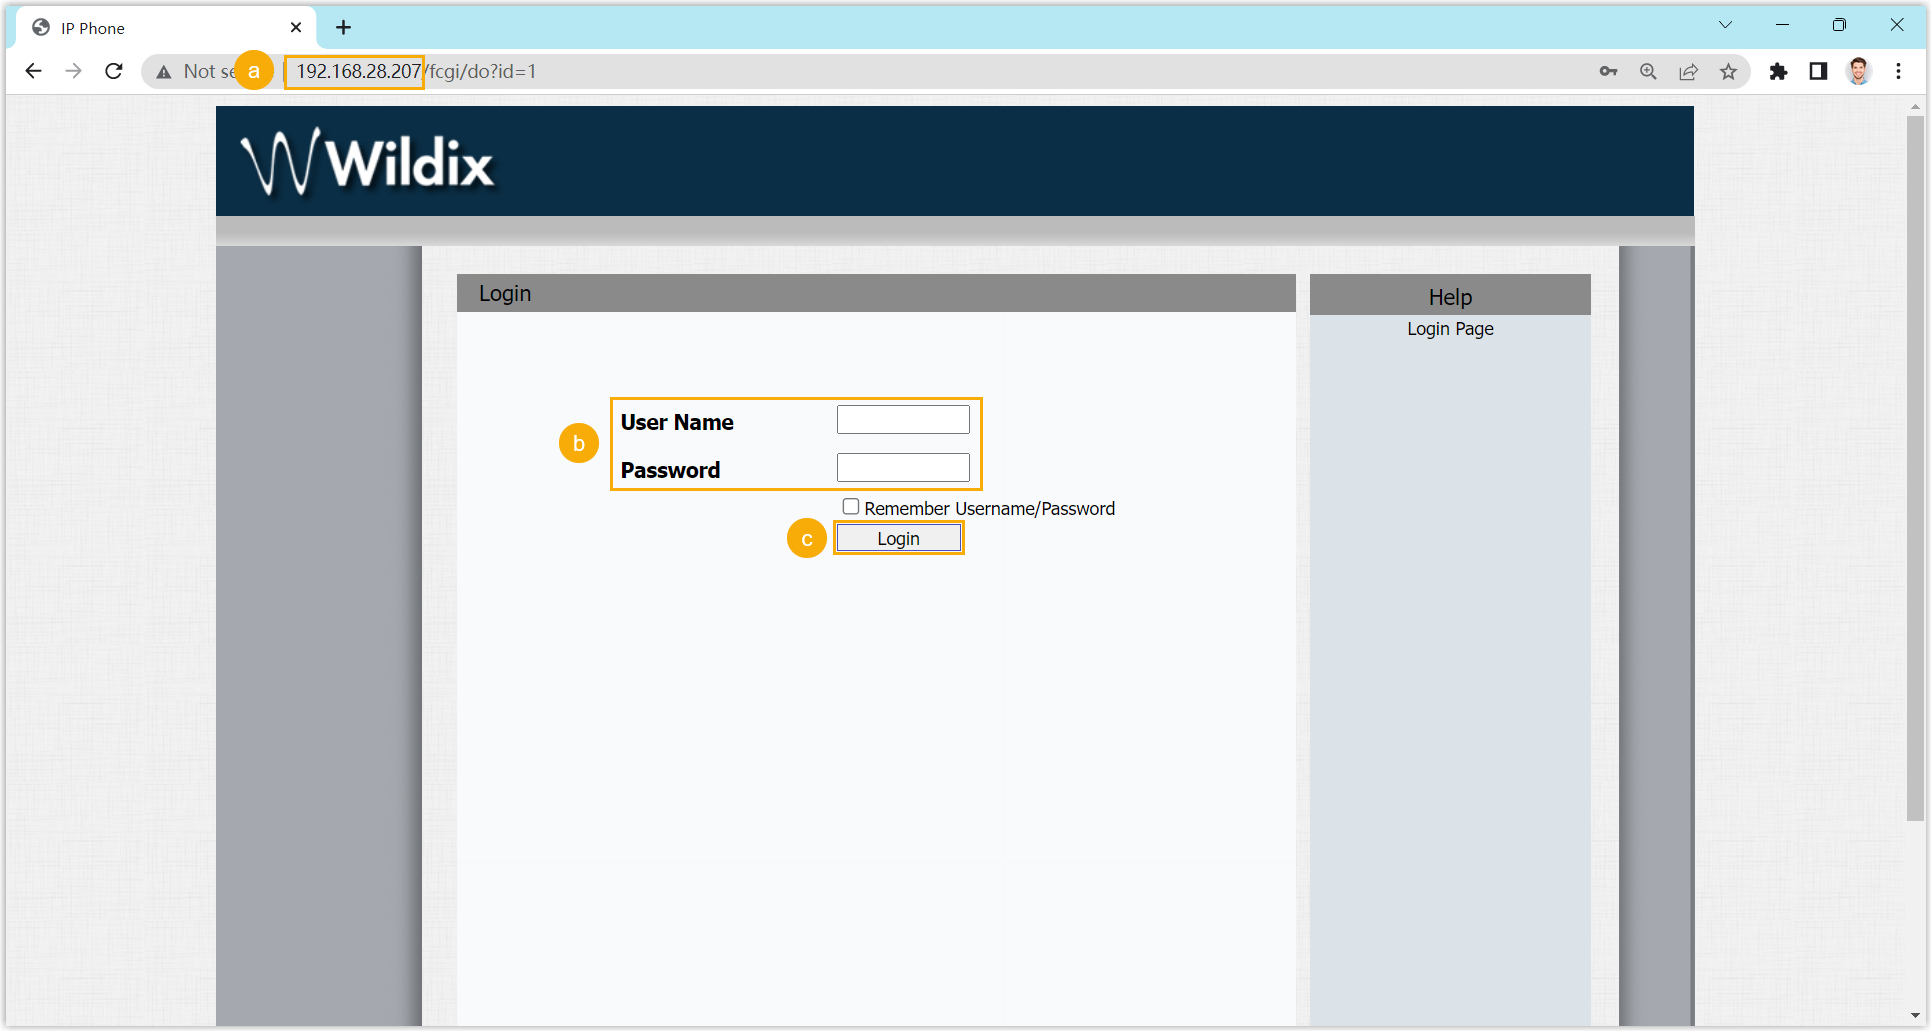Enable Remember Username/Password checkbox
Image resolution: width=1932 pixels, height=1032 pixels.
[850, 507]
